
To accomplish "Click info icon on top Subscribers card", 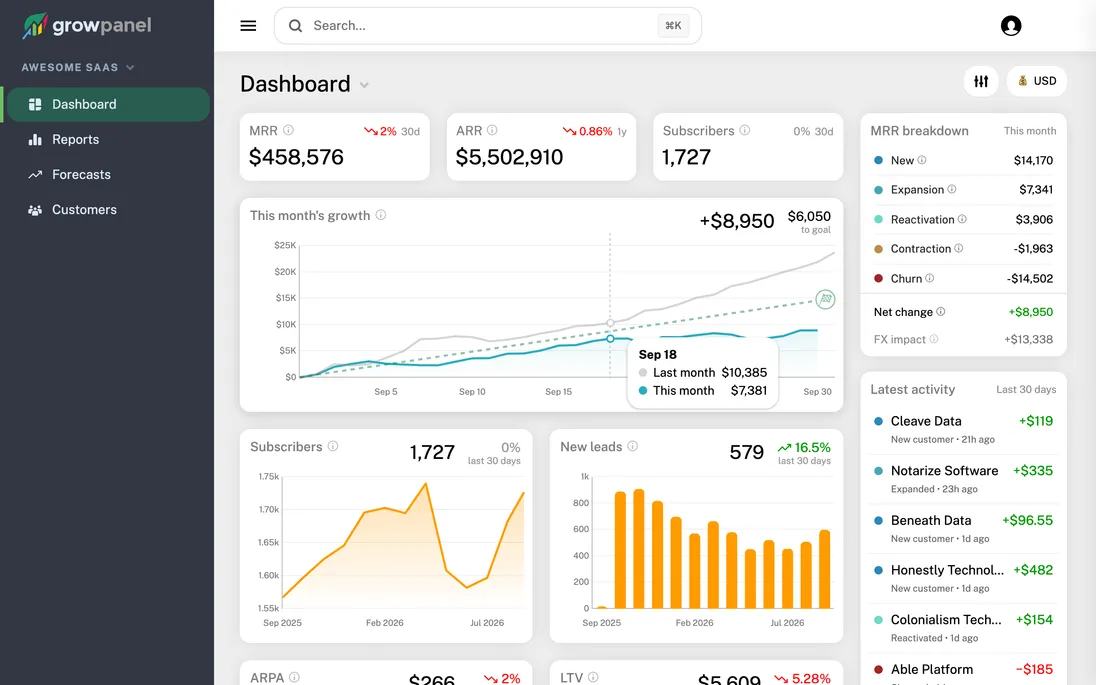I will [x=744, y=130].
